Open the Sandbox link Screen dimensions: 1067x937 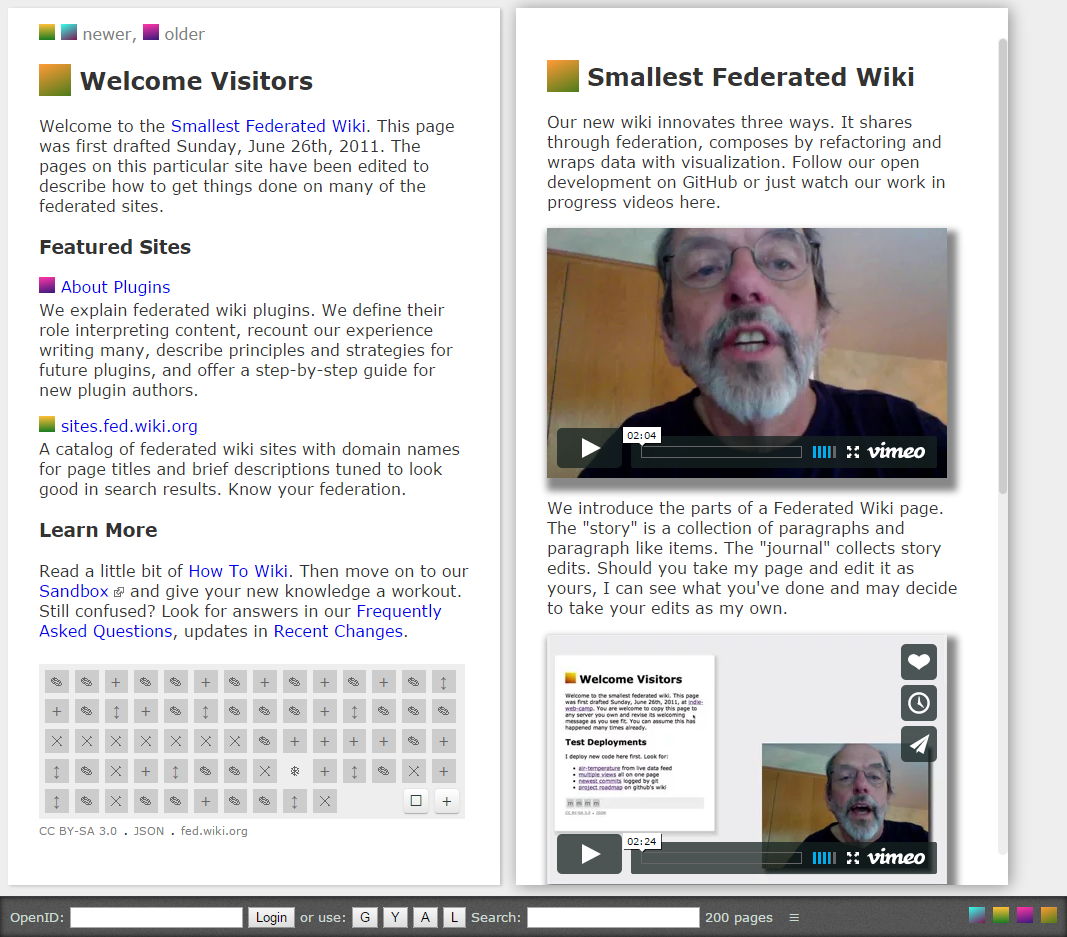(73, 591)
